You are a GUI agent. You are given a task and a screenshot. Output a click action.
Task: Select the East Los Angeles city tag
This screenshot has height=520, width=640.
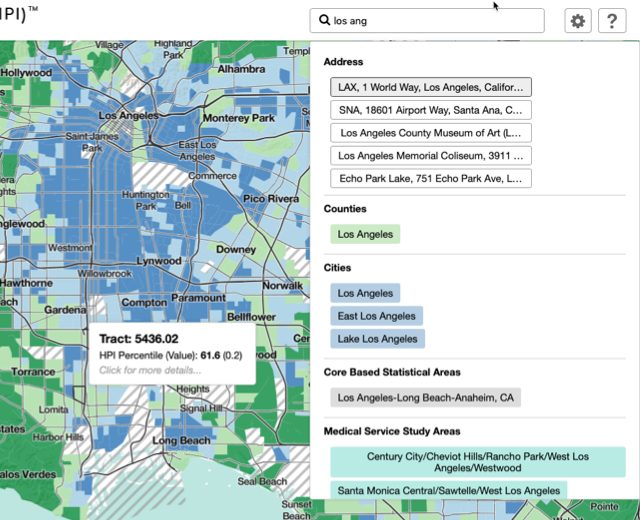point(376,316)
